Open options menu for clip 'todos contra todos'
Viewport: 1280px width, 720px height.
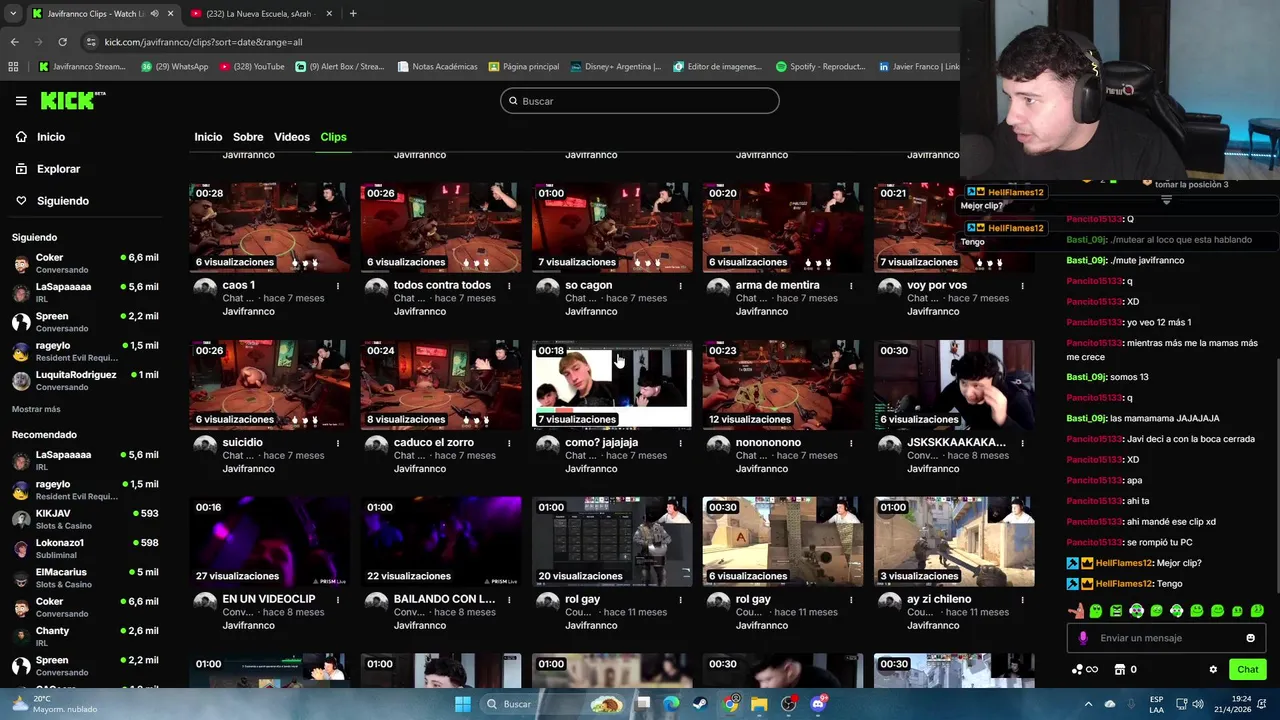click(x=509, y=286)
